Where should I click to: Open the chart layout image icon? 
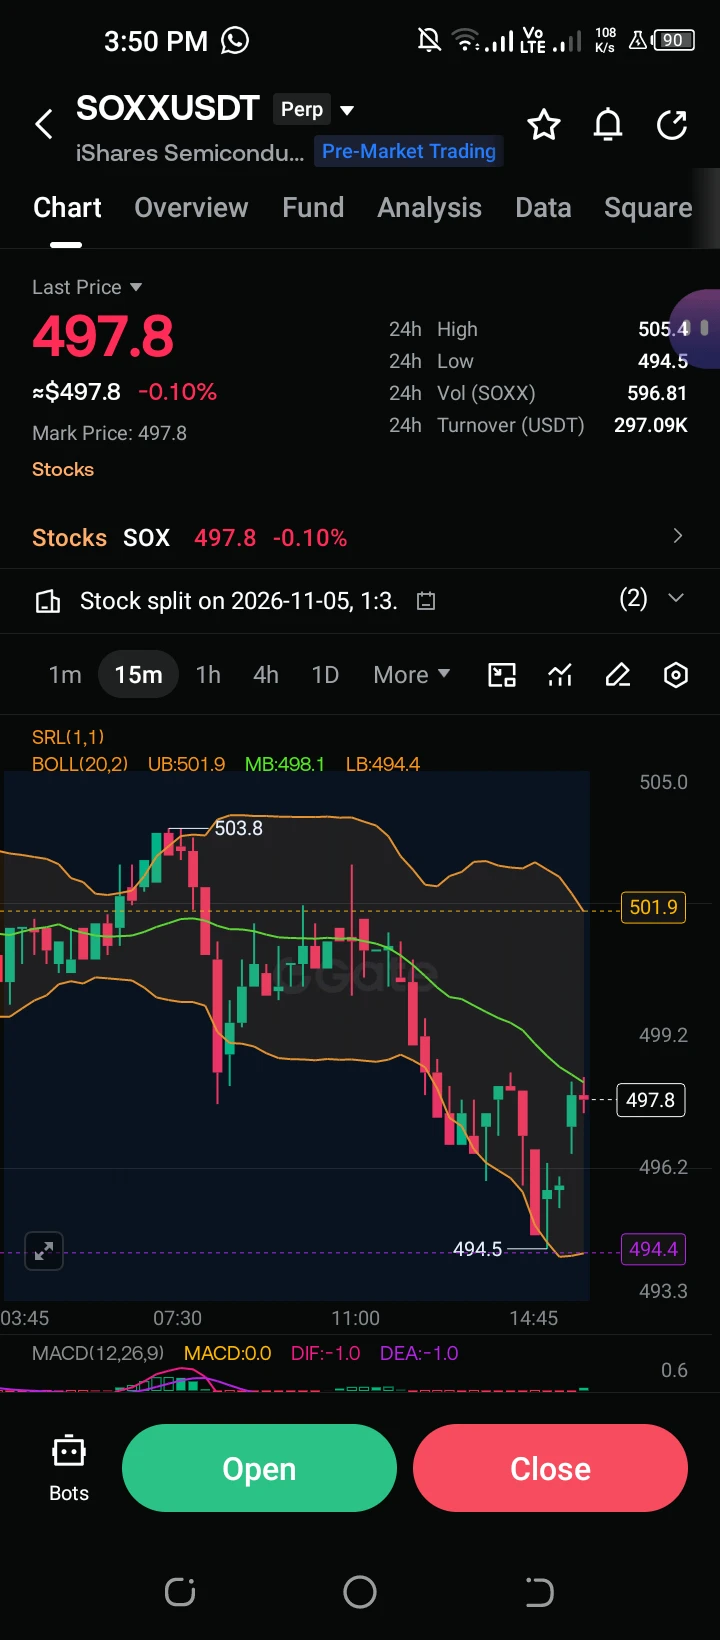(502, 675)
